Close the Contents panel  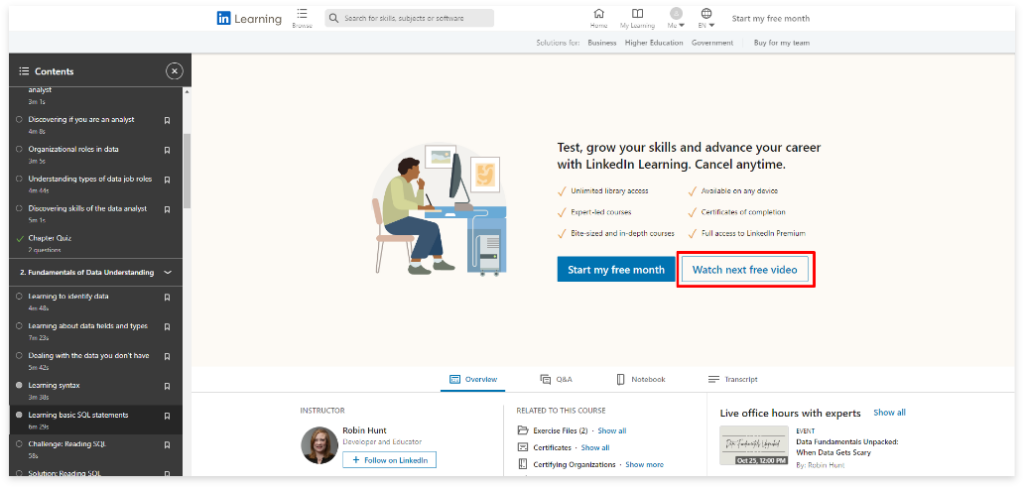(x=174, y=71)
